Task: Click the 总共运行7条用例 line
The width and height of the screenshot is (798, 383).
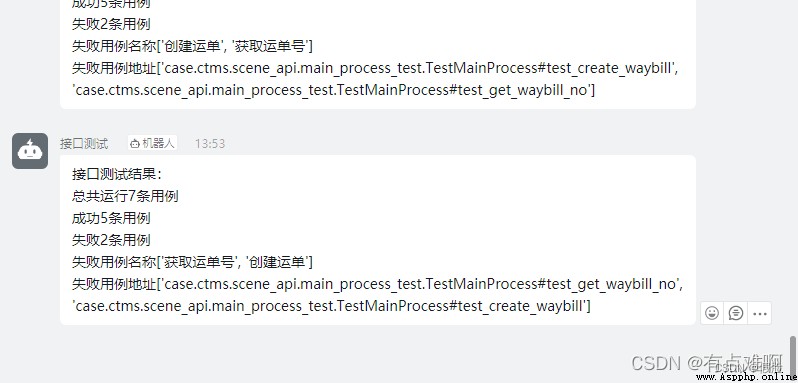Action: 125,196
